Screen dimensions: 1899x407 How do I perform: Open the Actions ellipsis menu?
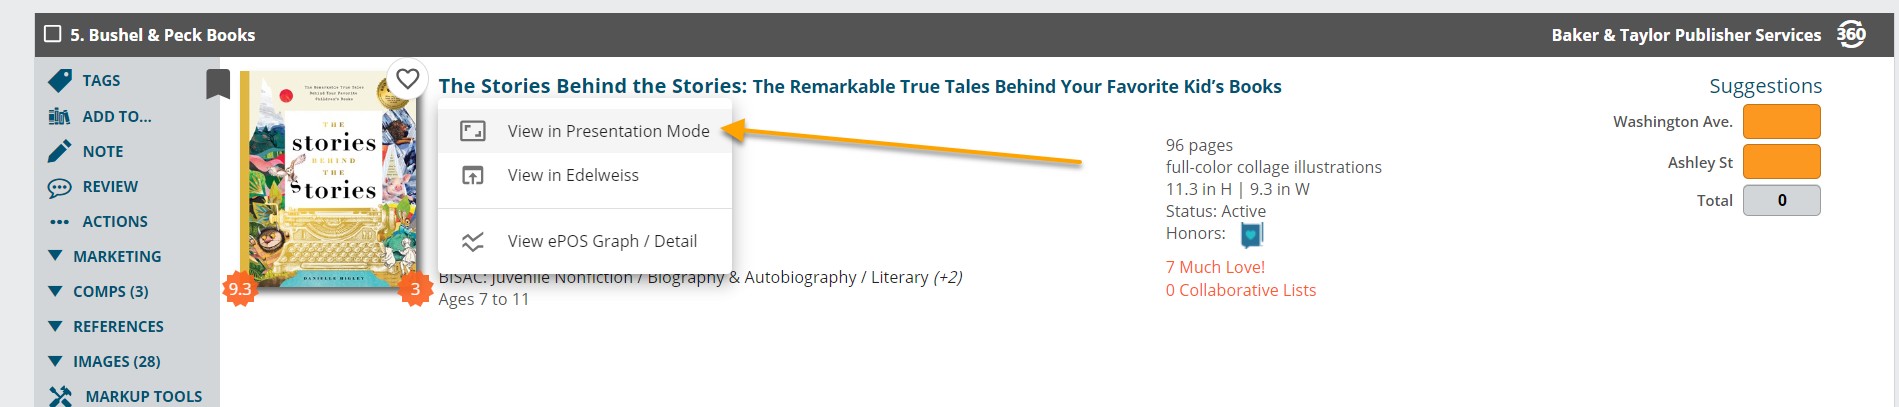tap(59, 222)
